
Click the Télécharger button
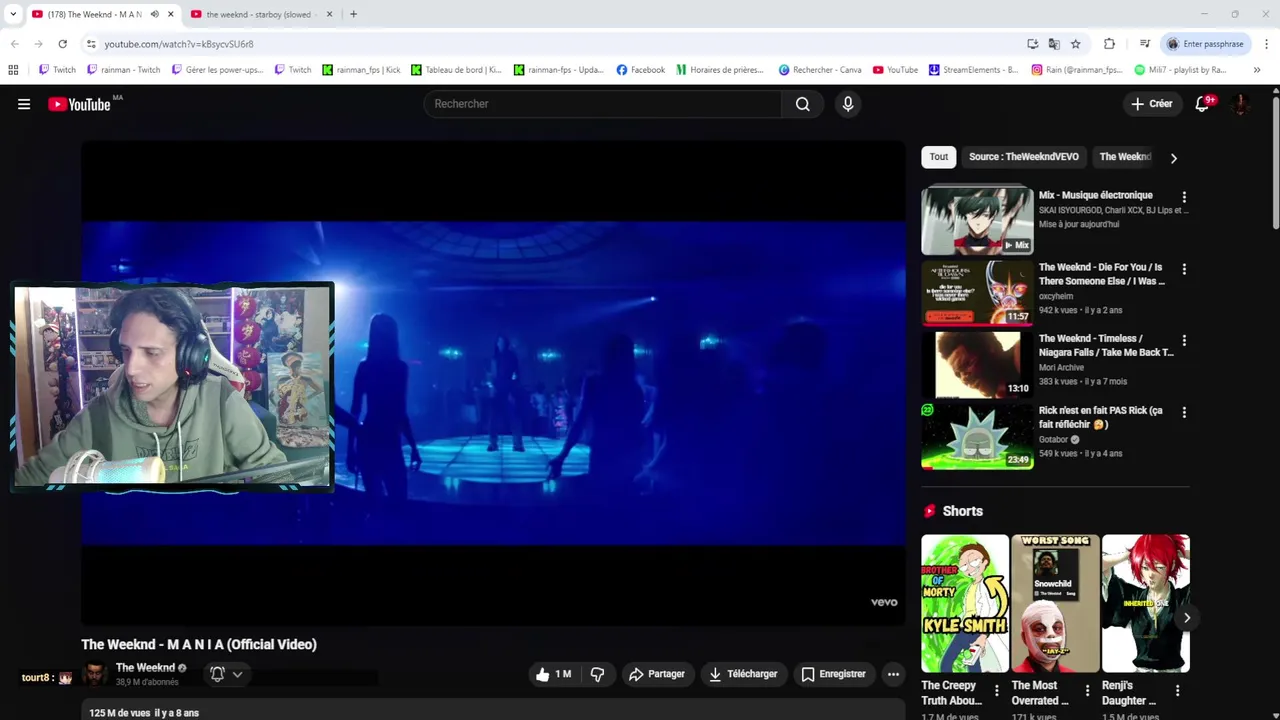coord(743,674)
